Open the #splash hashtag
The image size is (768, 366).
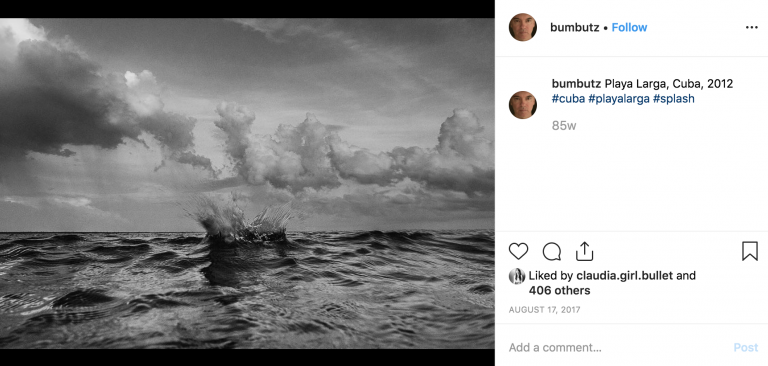[x=673, y=99]
